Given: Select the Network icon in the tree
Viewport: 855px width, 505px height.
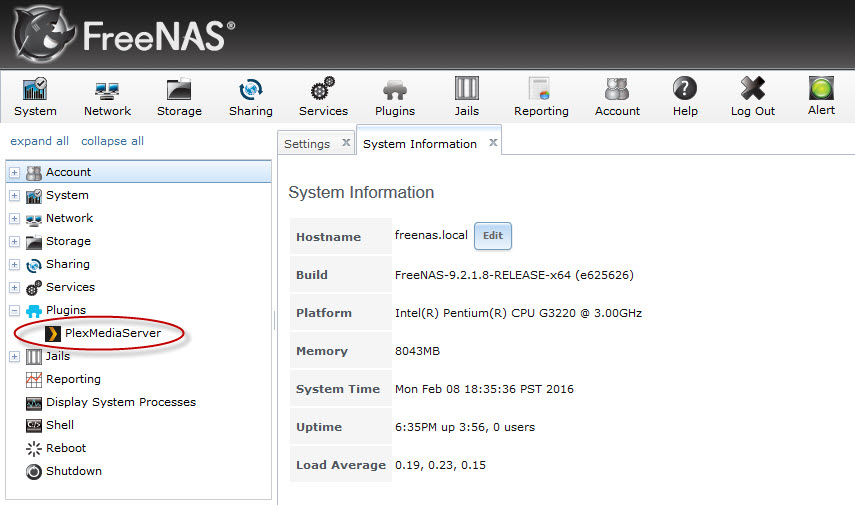Looking at the screenshot, I should click(x=34, y=219).
